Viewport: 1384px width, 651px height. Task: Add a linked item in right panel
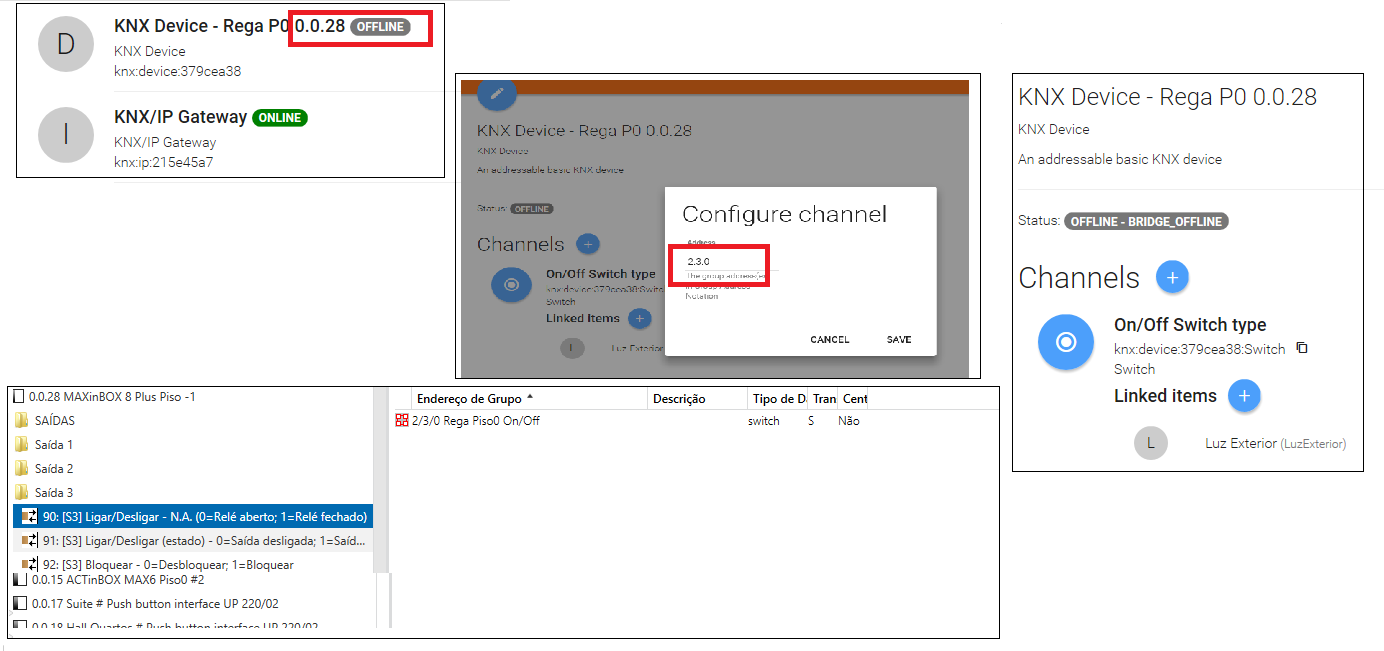tap(1244, 396)
